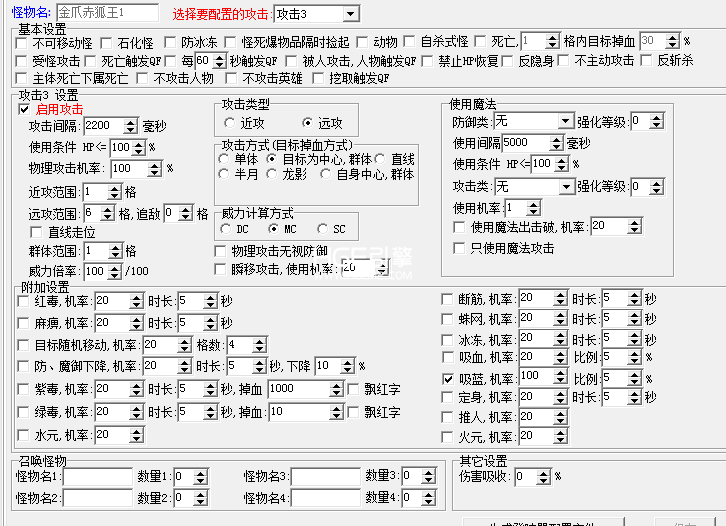Enable 物理攻击无视防御 checkbox
This screenshot has width=726, height=526.
[x=221, y=250]
